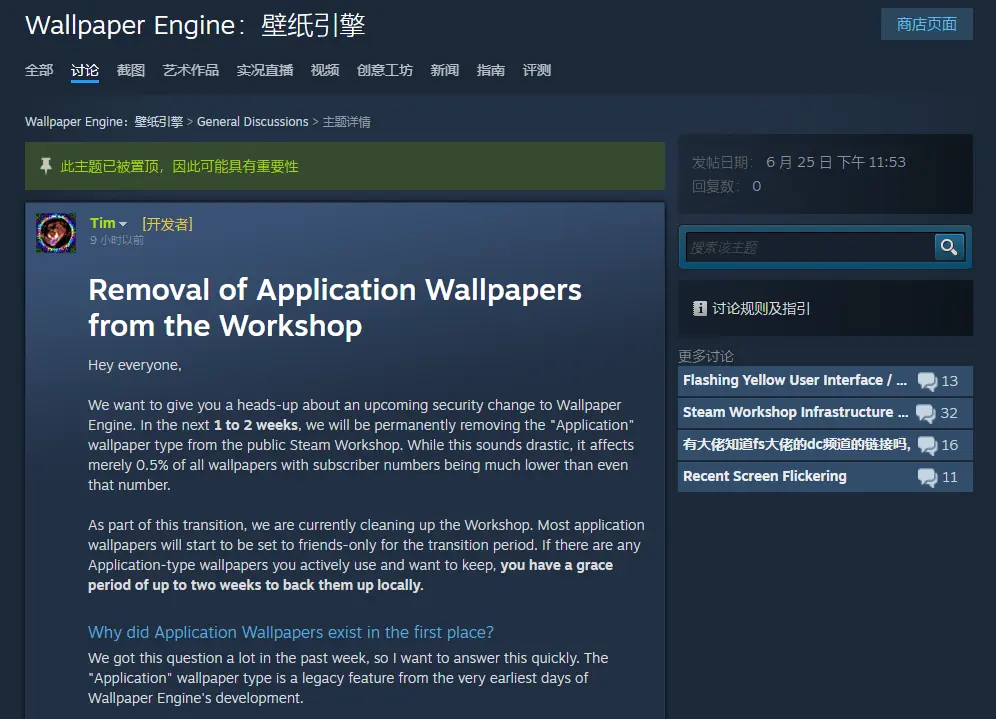Screen dimensions: 996x719
Task: Click the search magnifier icon button
Action: coord(949,247)
